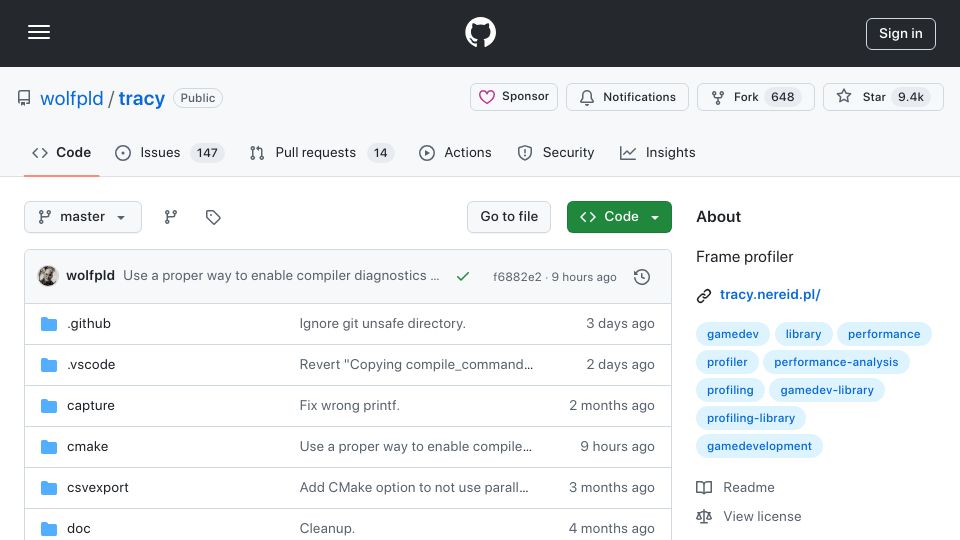The width and height of the screenshot is (960, 540).
Task: Open the capture folder
Action: 91,405
